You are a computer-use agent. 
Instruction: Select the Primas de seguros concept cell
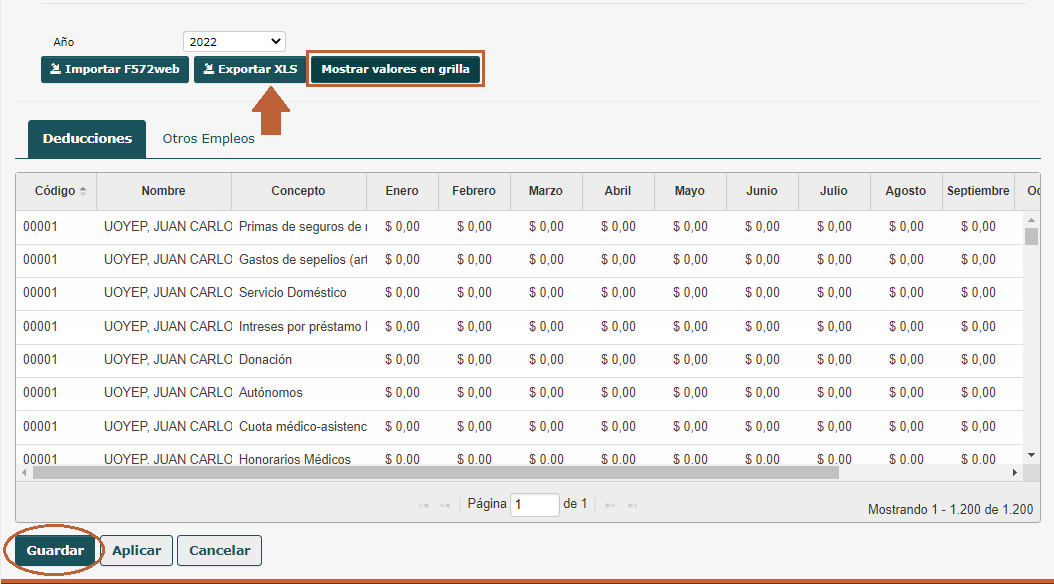pyautogui.click(x=299, y=227)
